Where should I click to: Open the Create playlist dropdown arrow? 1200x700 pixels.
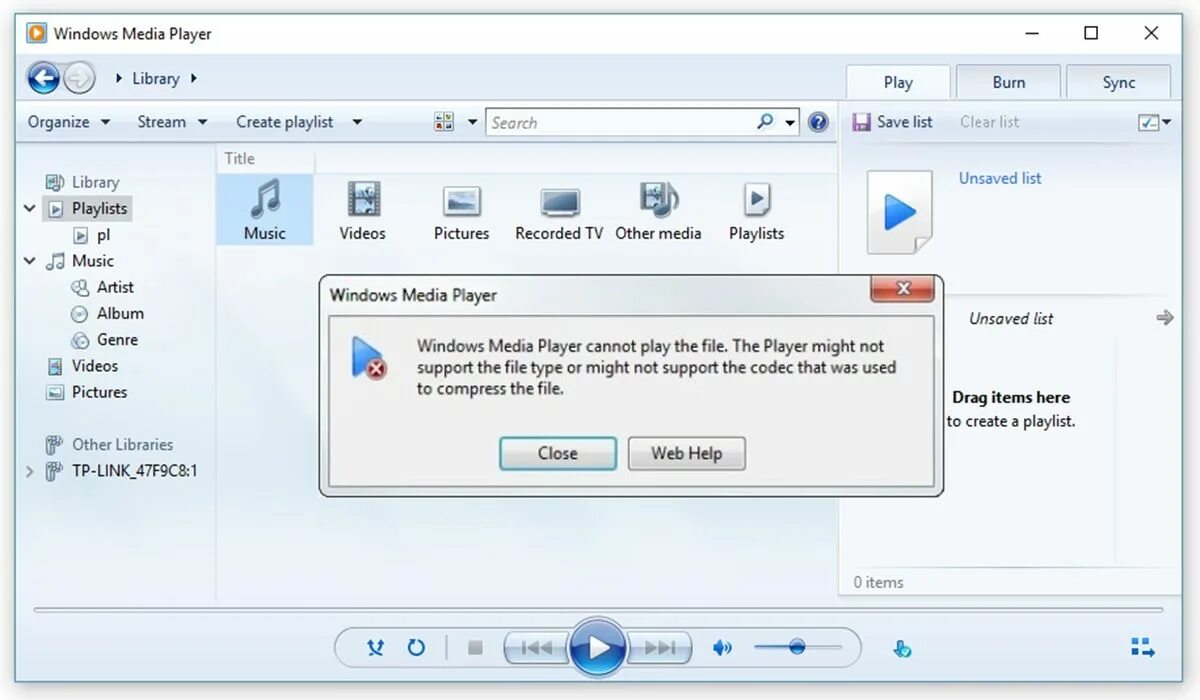pos(357,122)
